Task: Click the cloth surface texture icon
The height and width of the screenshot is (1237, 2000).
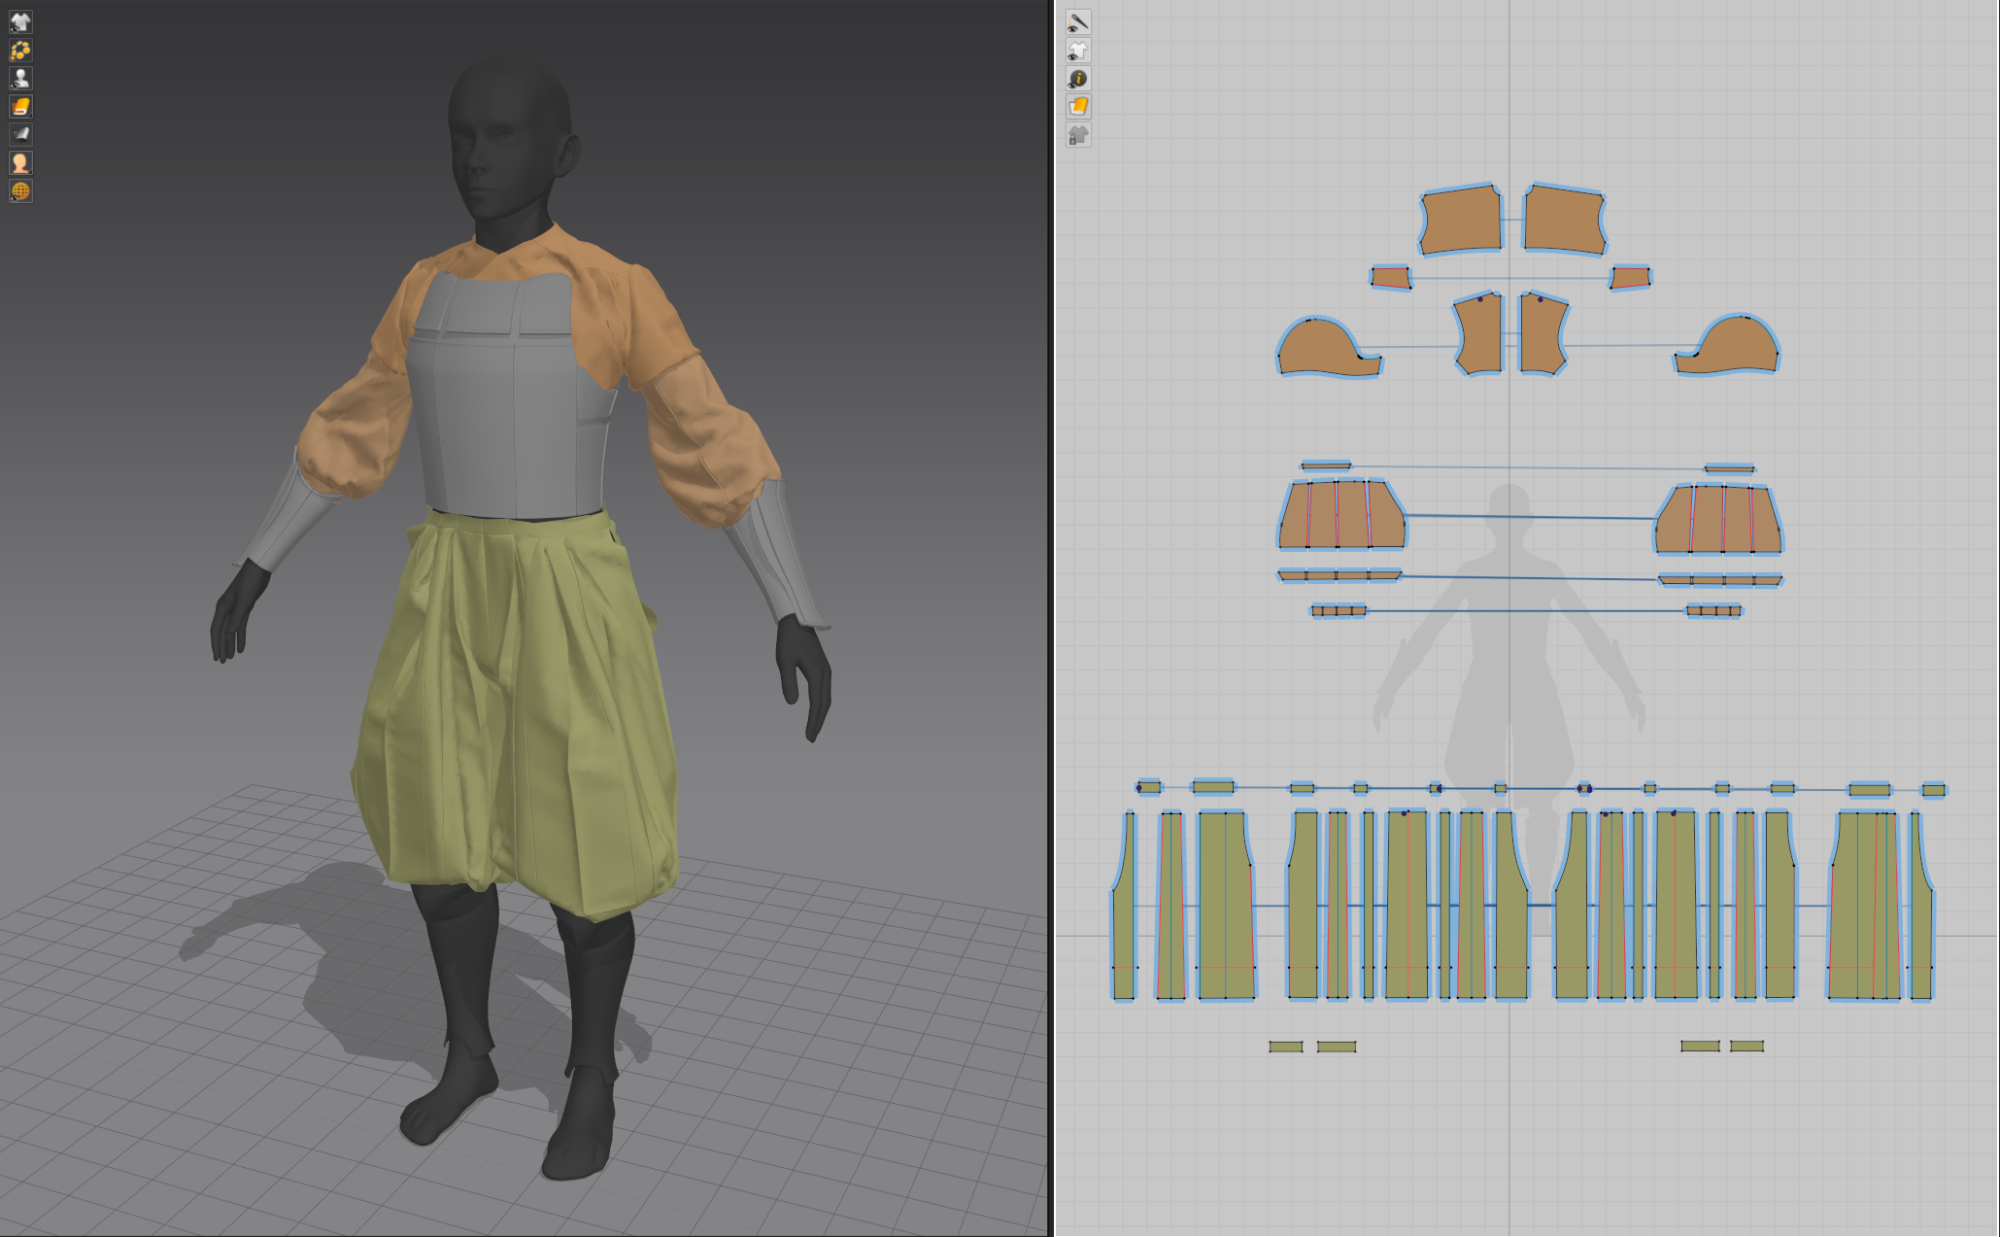Action: coord(21,133)
